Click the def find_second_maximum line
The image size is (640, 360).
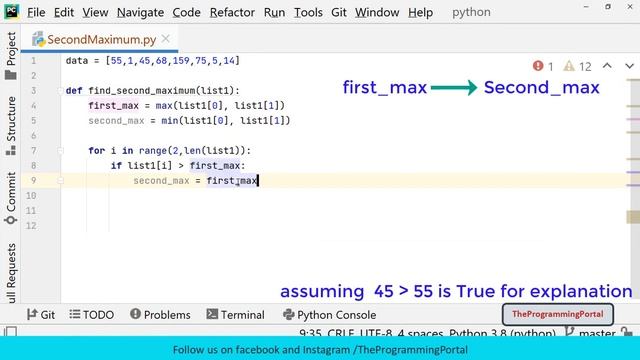click(153, 91)
